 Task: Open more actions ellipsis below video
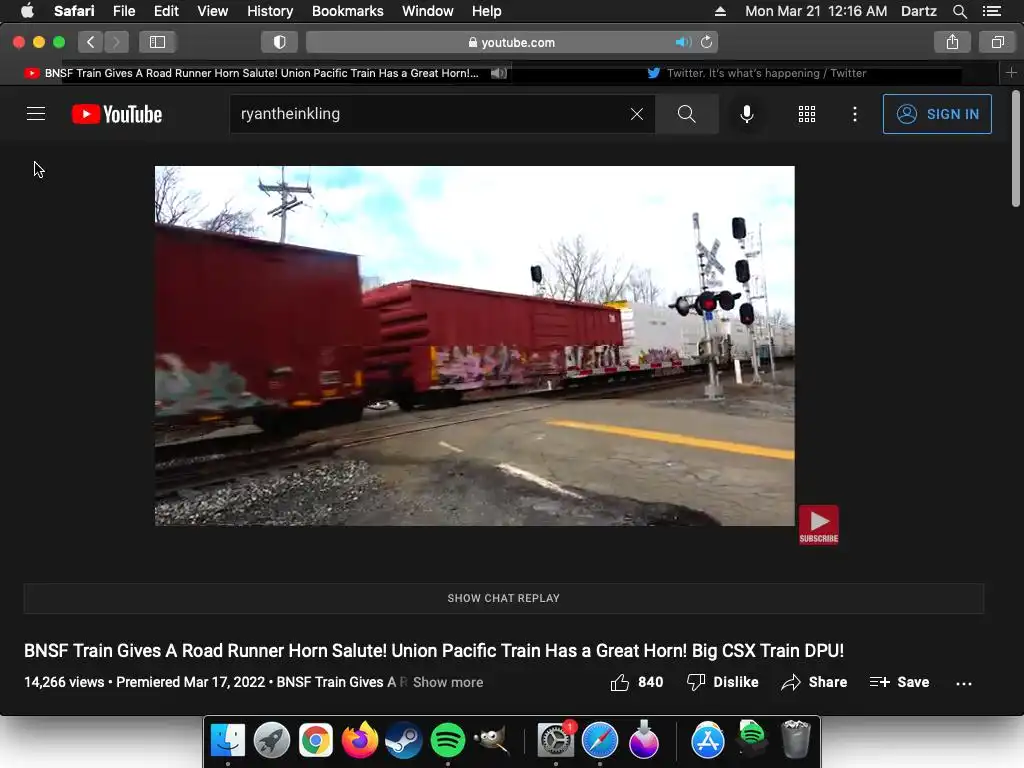pos(964,683)
